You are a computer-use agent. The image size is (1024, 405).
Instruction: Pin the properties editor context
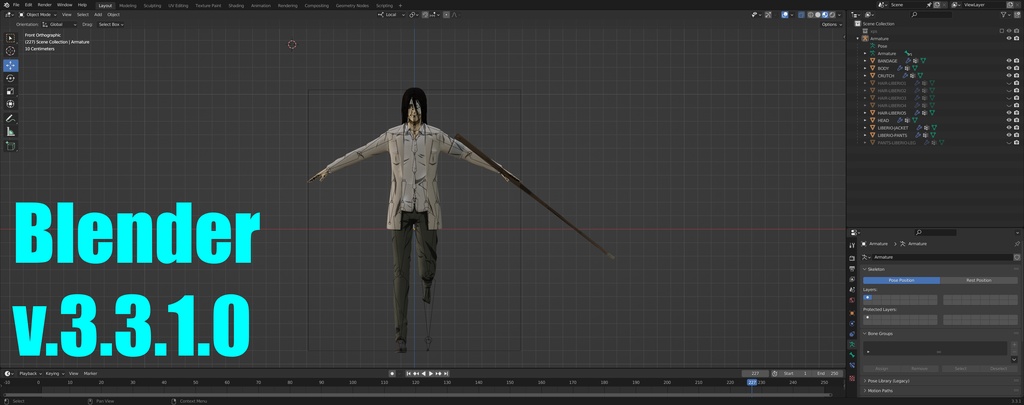click(x=1016, y=244)
